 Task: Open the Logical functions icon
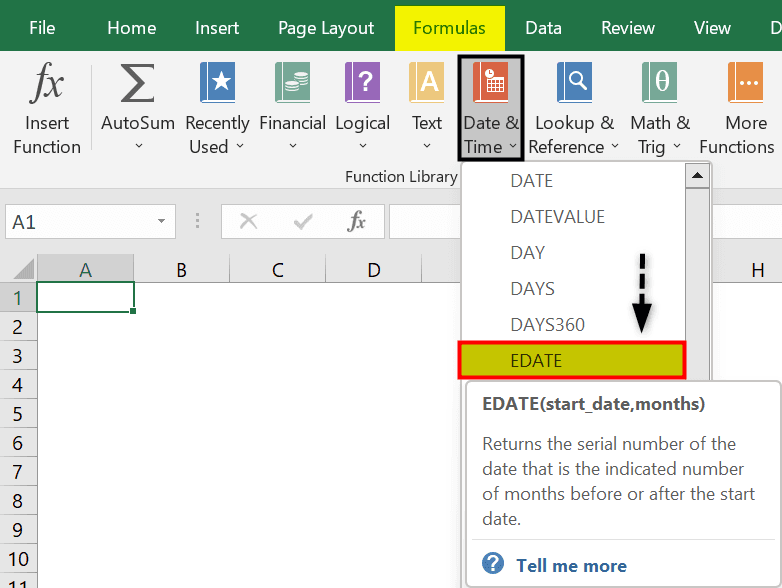pos(363,82)
